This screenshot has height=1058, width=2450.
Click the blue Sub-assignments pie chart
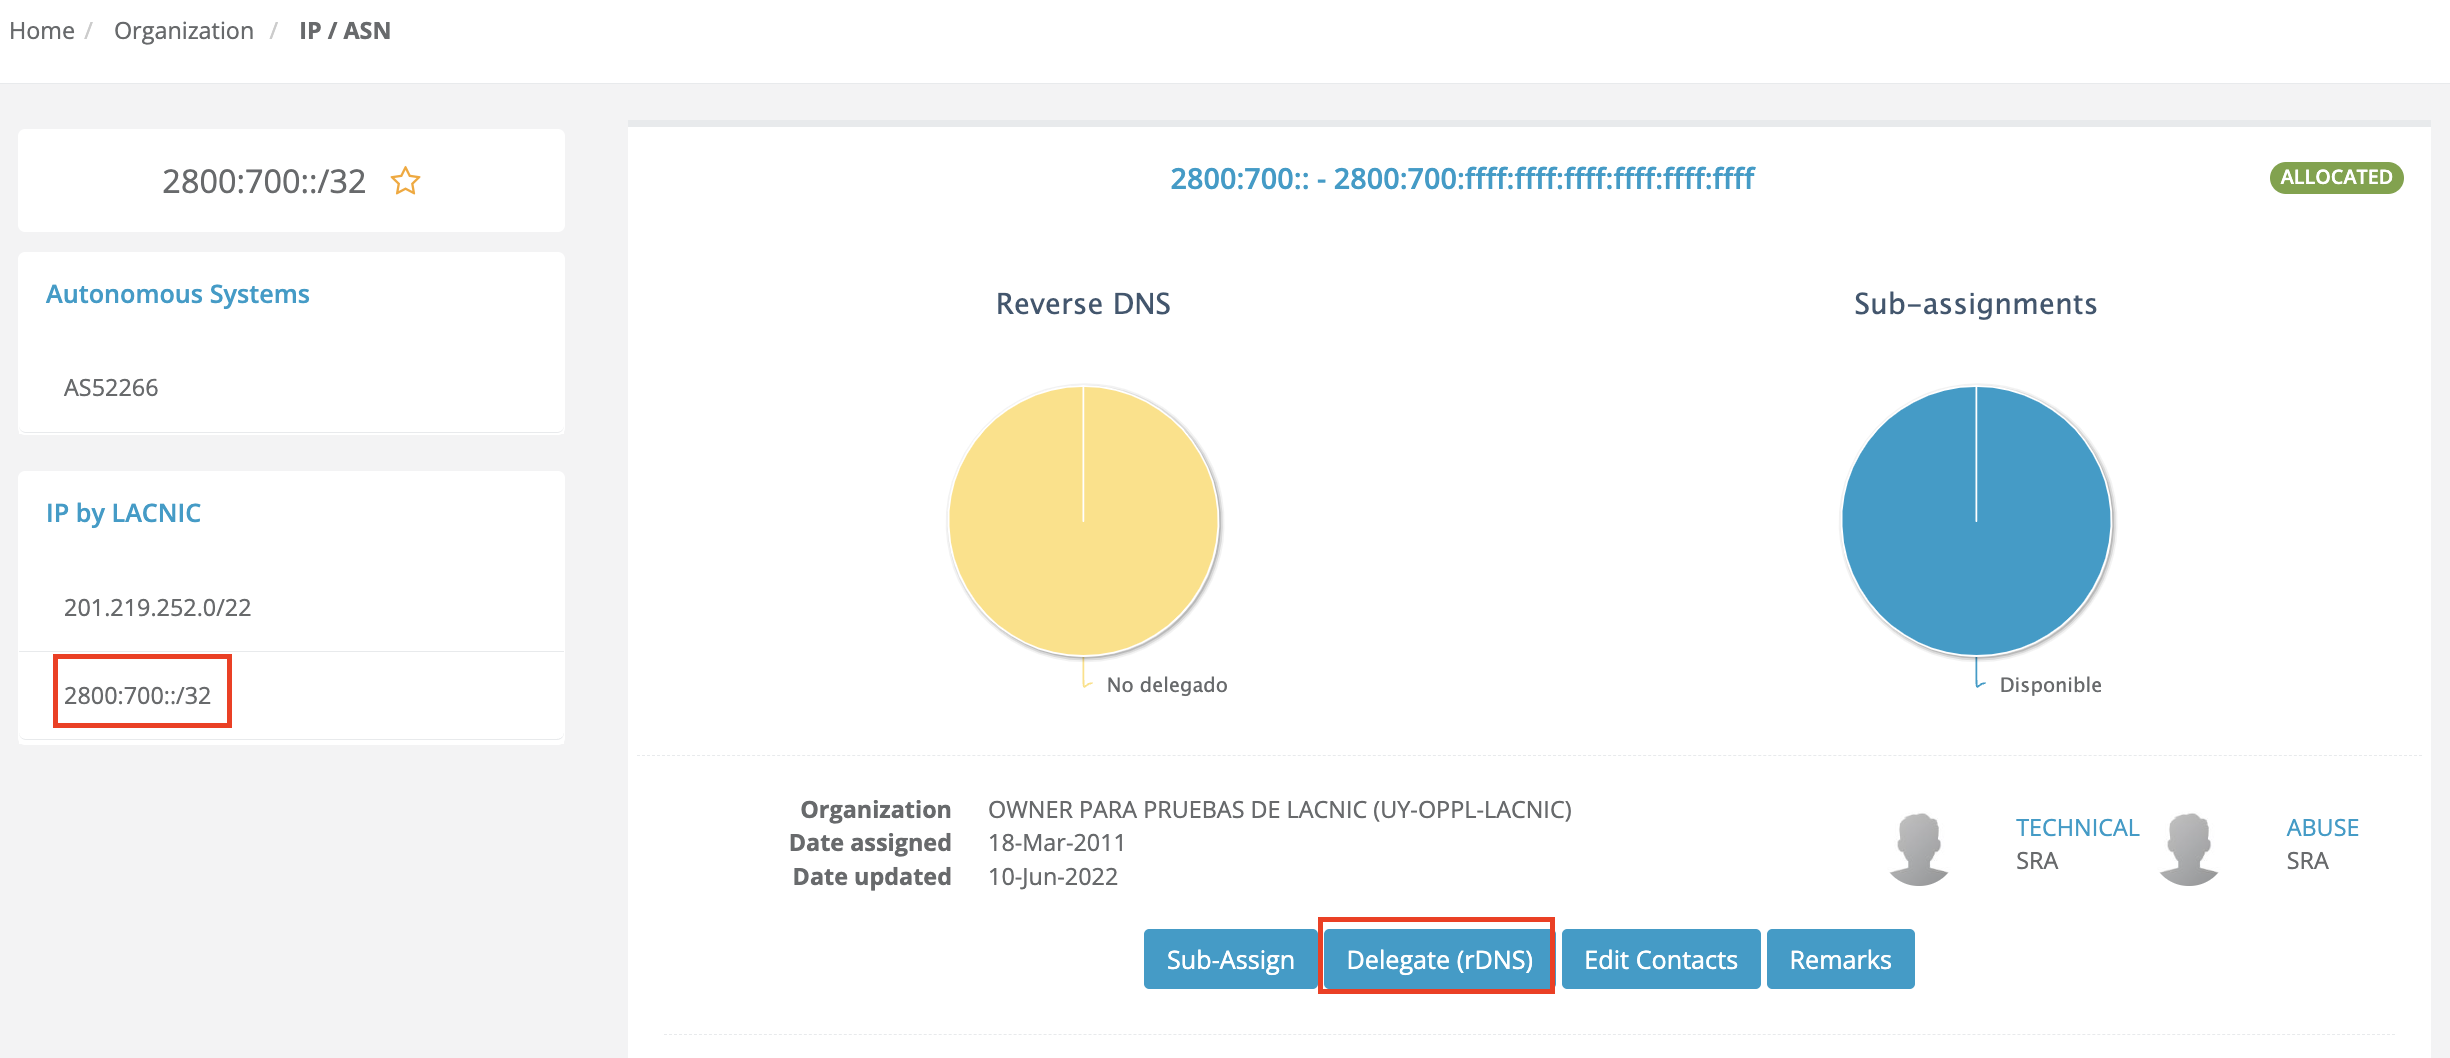[1975, 521]
